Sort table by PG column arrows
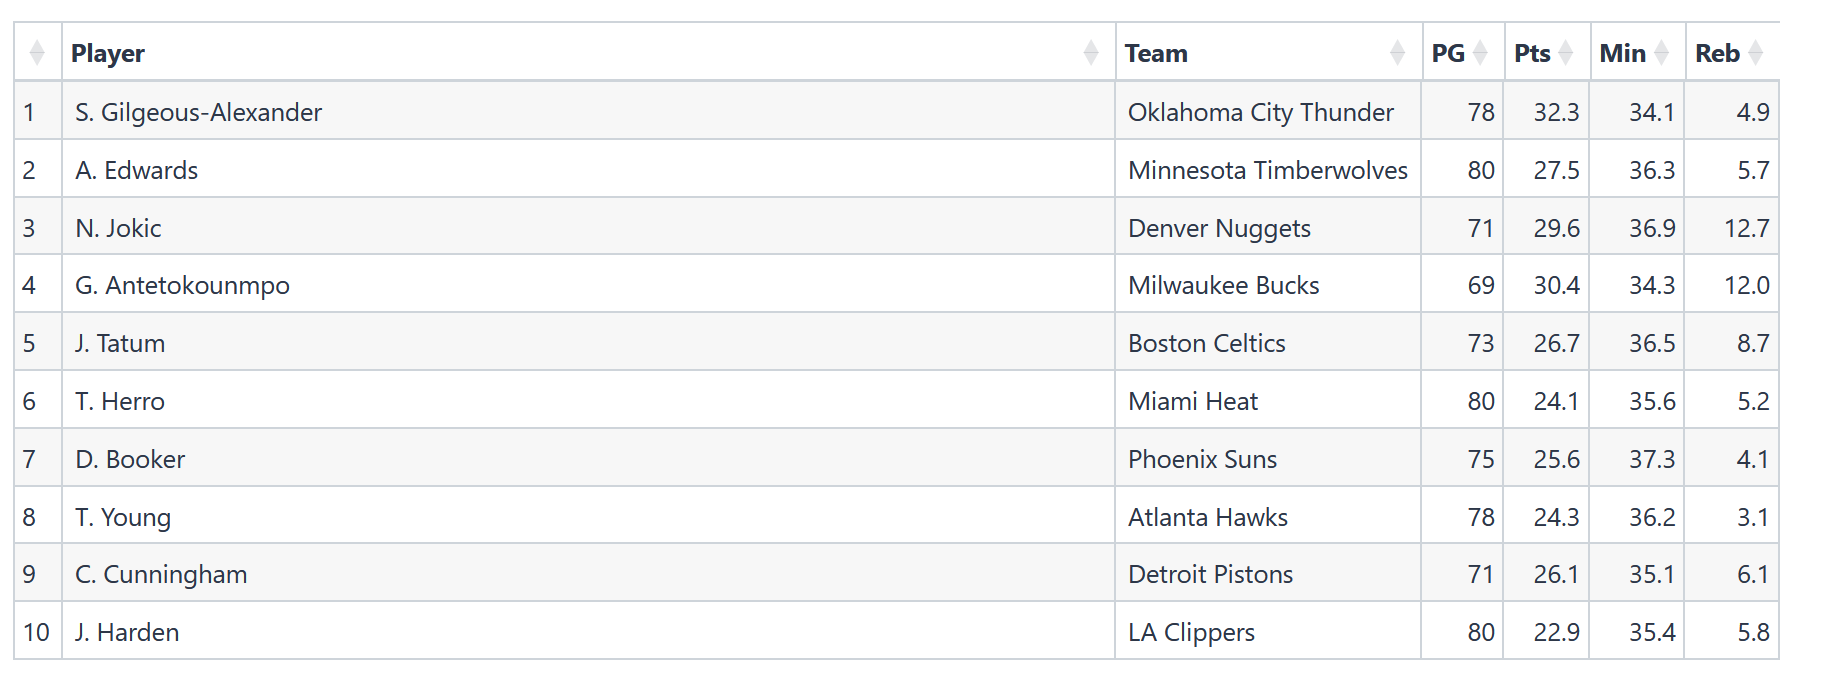 click(x=1480, y=53)
